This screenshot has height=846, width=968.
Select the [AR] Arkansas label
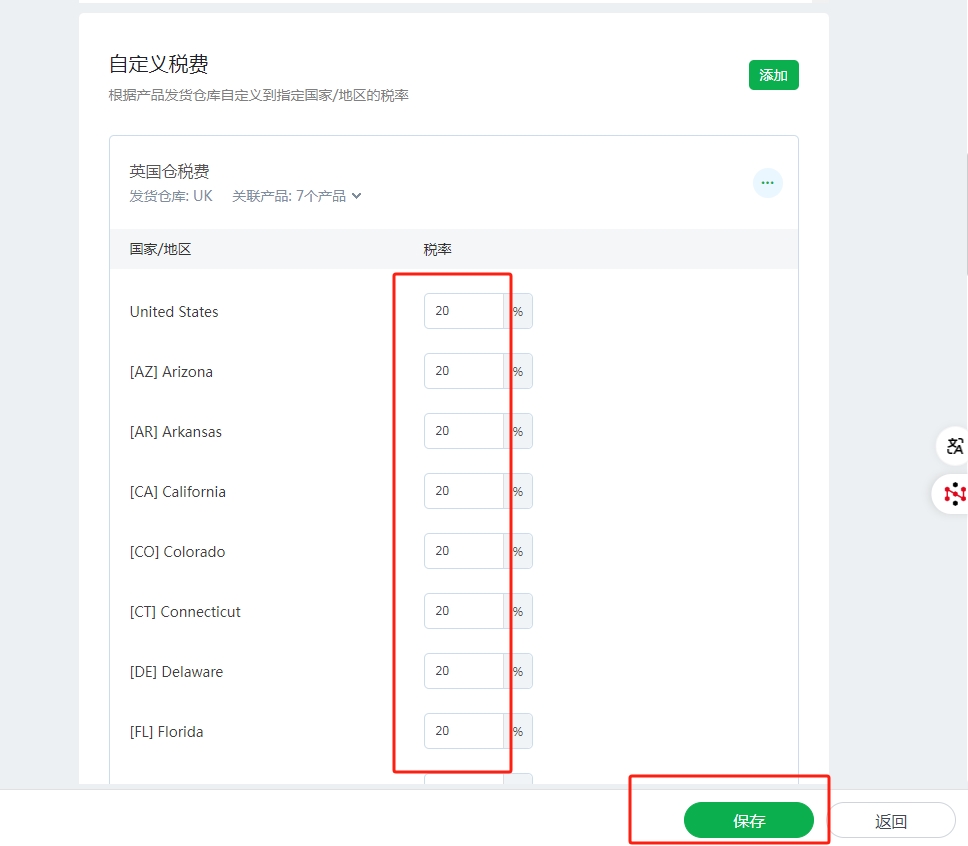tap(175, 432)
